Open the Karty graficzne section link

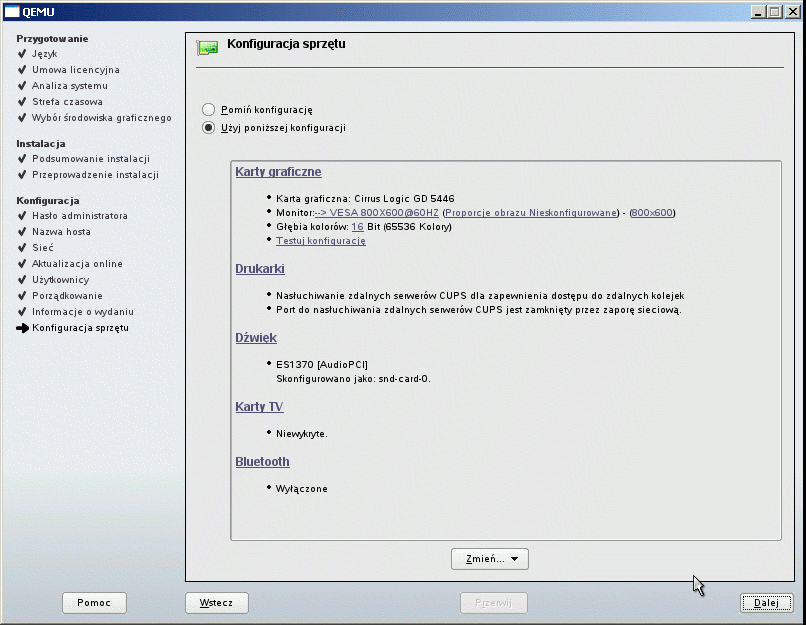point(278,172)
